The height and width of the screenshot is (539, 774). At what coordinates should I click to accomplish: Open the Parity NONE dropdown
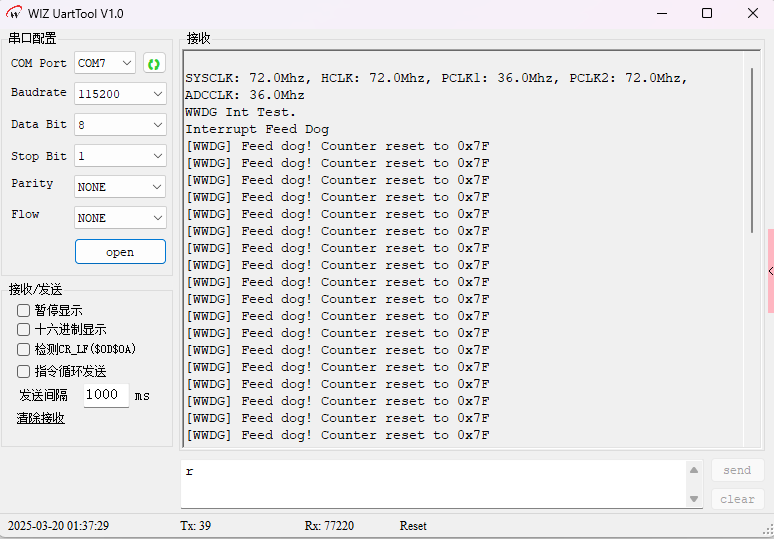pos(120,187)
